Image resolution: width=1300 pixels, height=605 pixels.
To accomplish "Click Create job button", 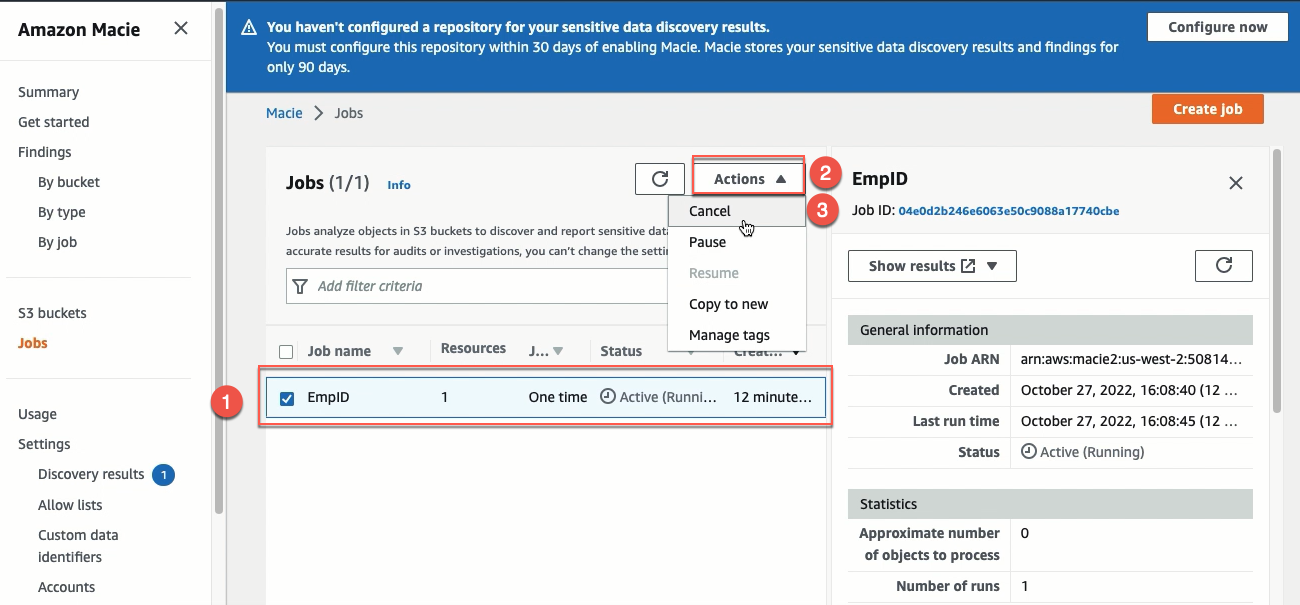I will click(x=1207, y=109).
